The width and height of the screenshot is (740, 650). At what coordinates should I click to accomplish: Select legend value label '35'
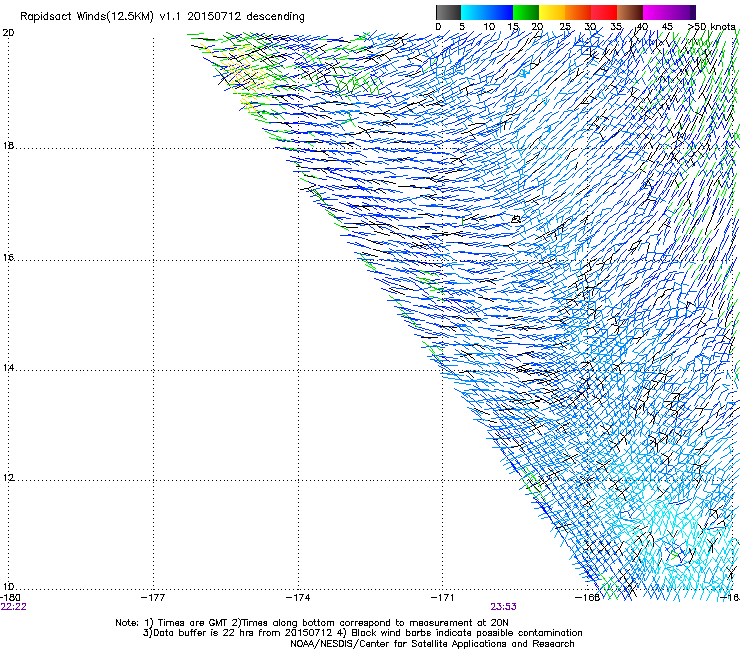[x=616, y=27]
